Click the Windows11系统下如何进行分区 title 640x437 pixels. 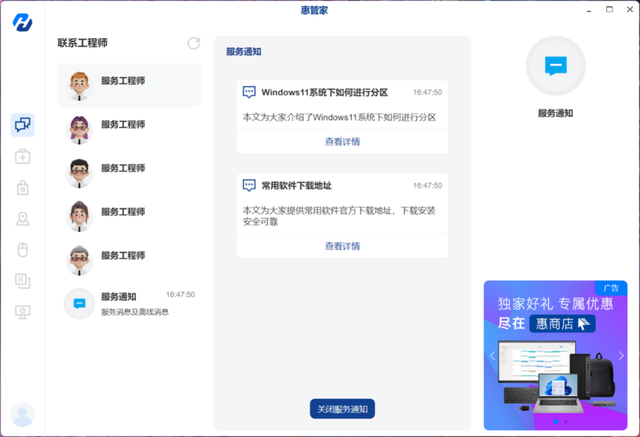point(324,93)
